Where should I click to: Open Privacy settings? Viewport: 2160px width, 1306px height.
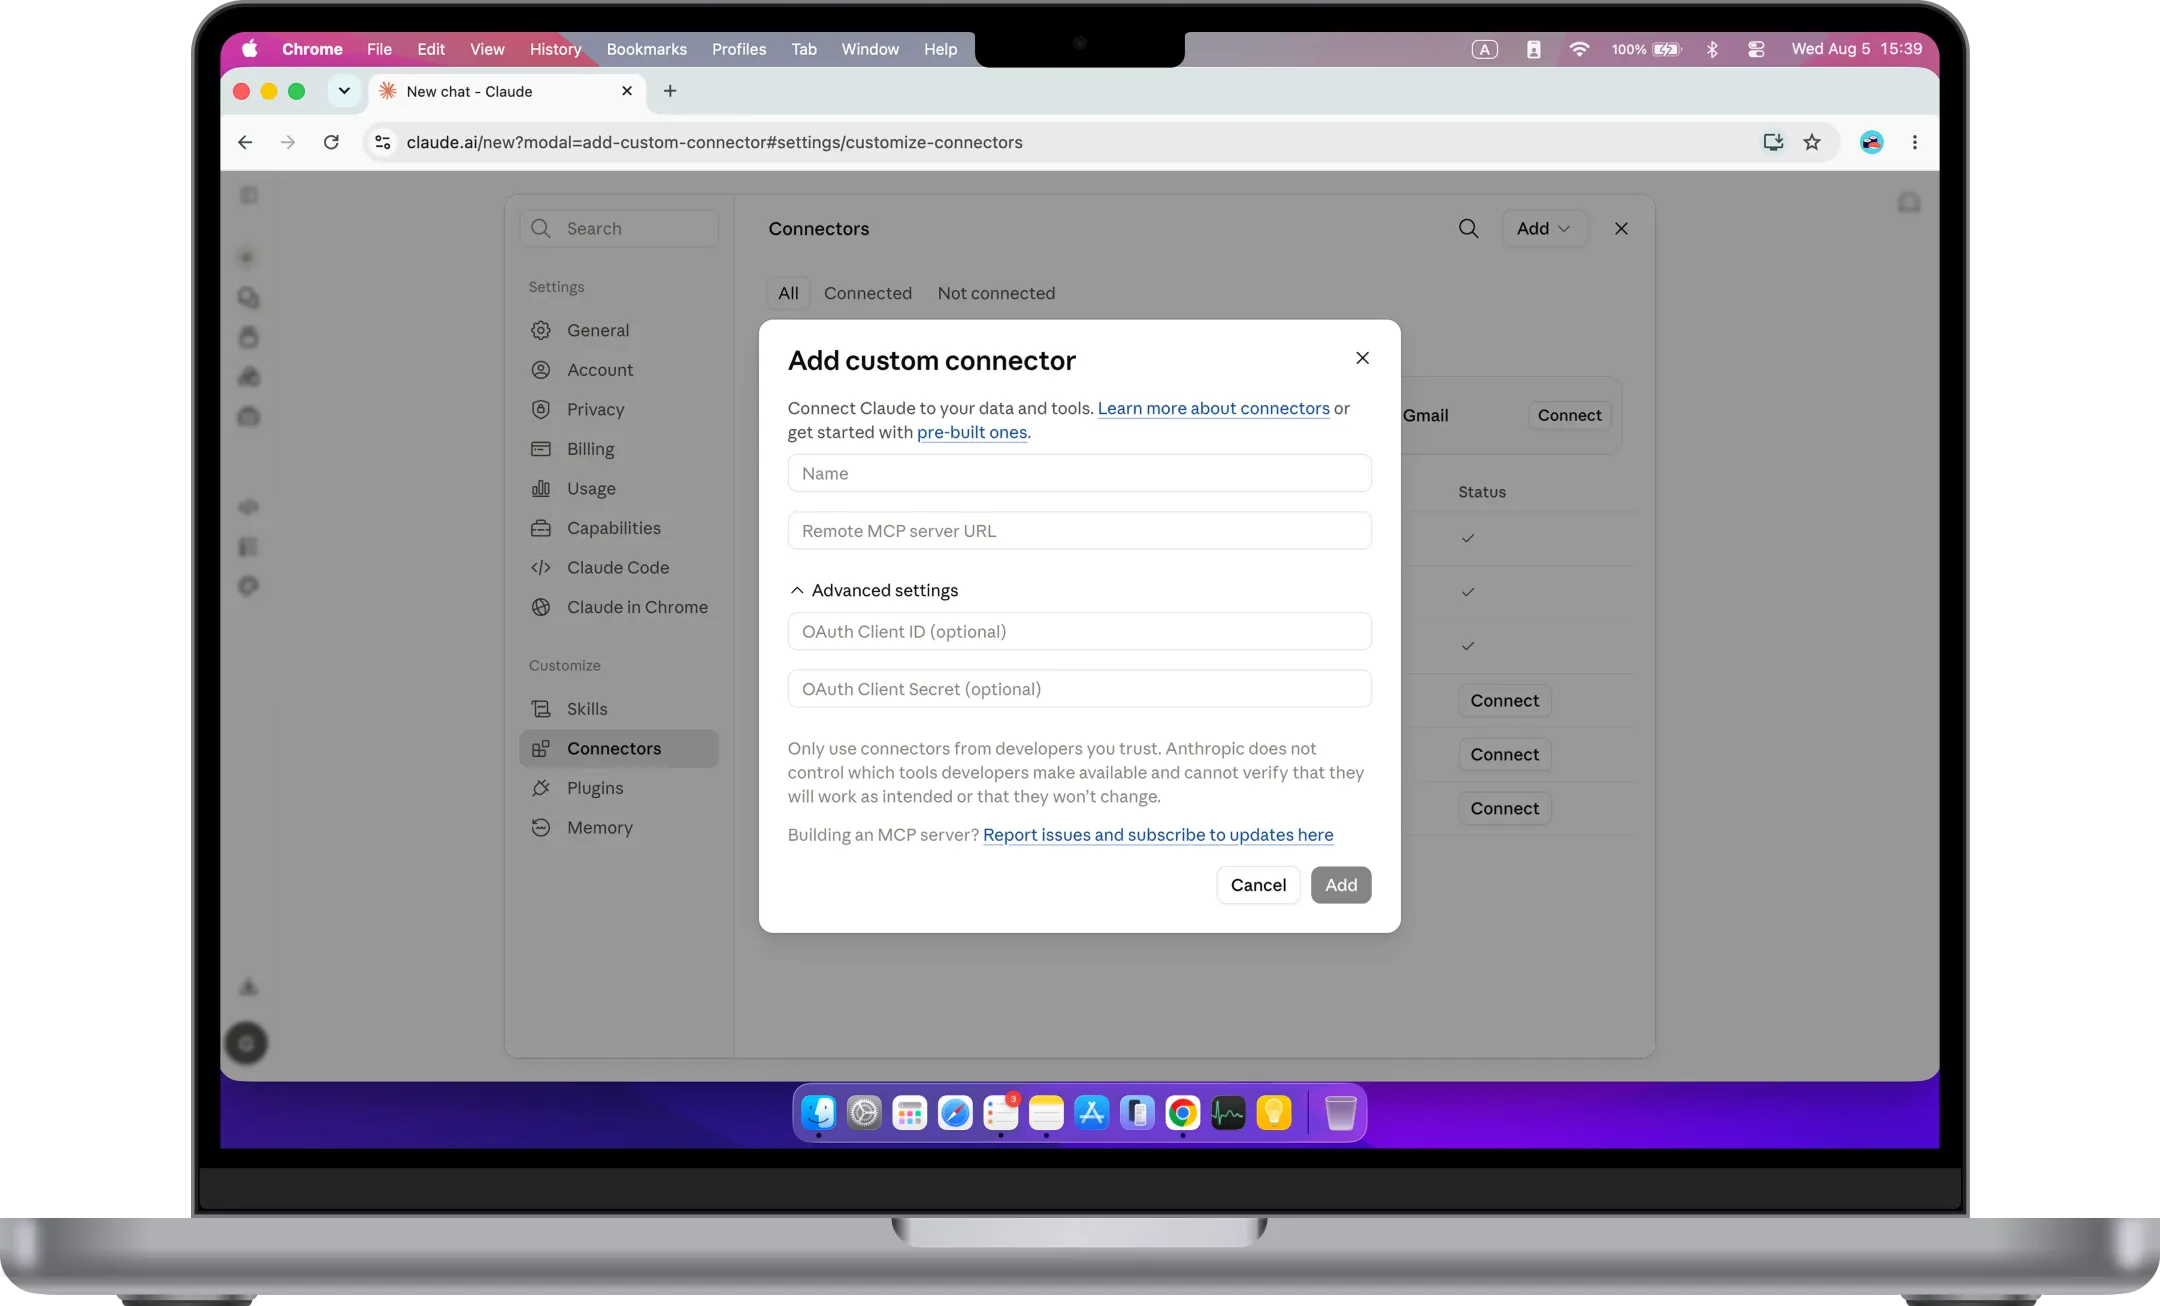coord(618,409)
